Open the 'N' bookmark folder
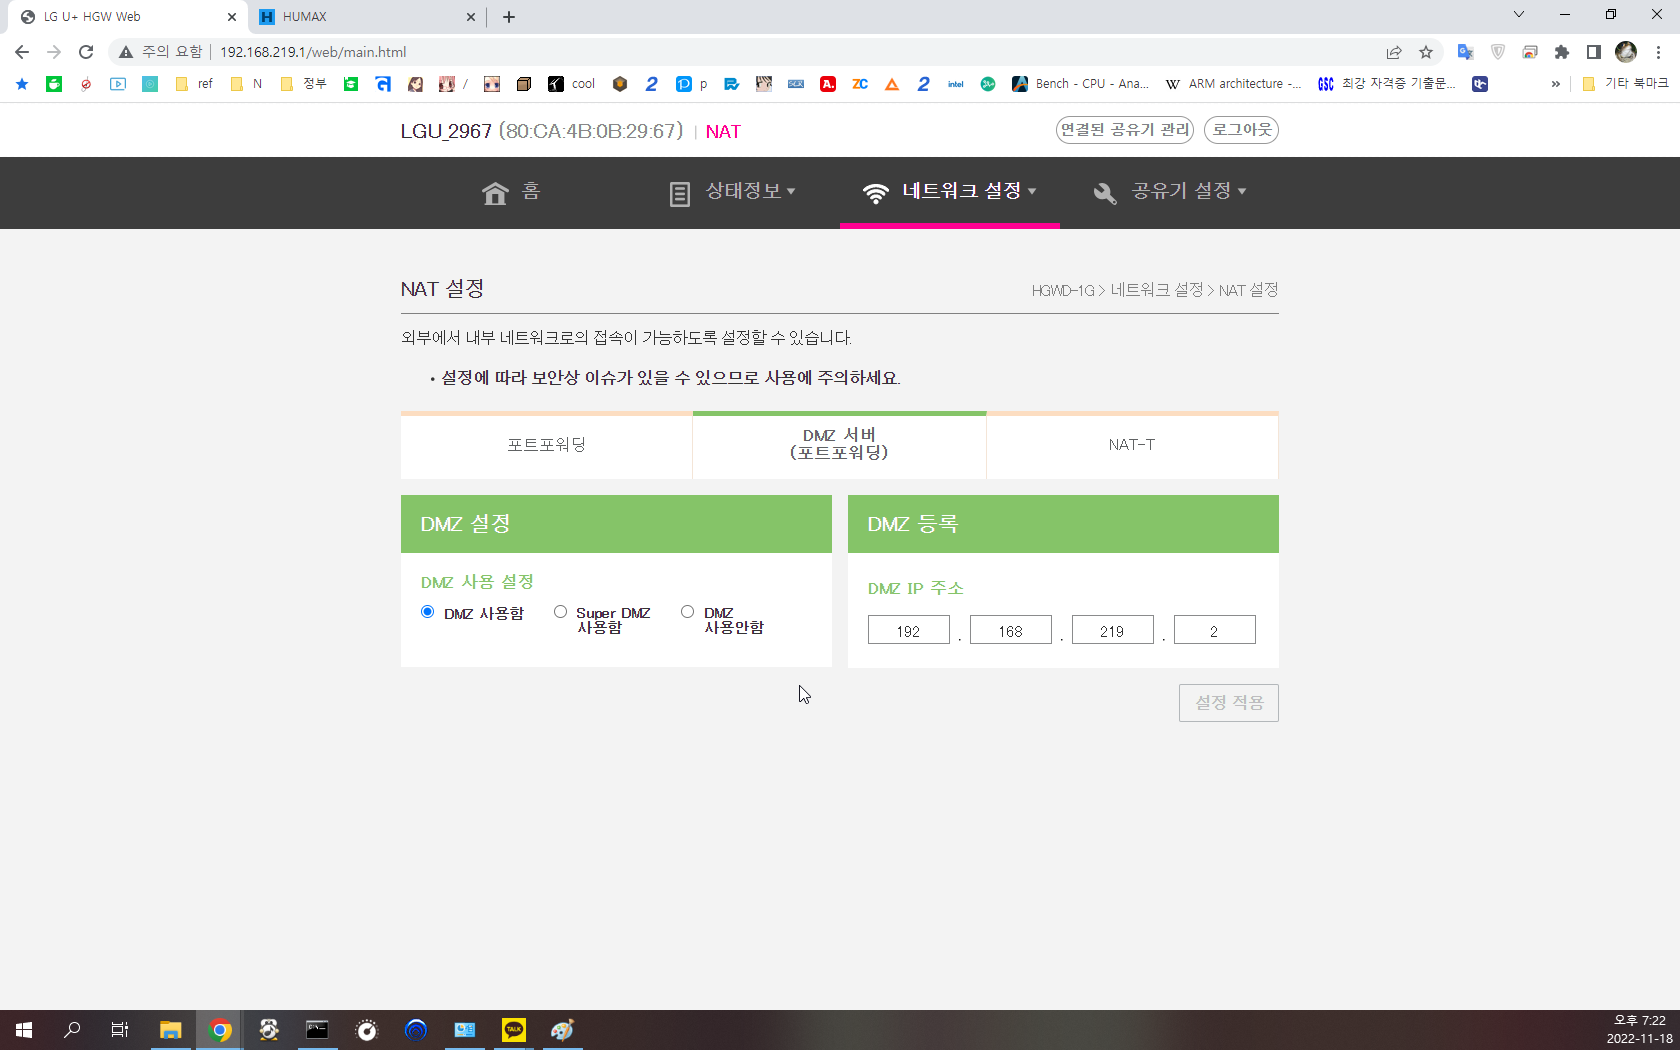Image resolution: width=1680 pixels, height=1050 pixels. [246, 84]
